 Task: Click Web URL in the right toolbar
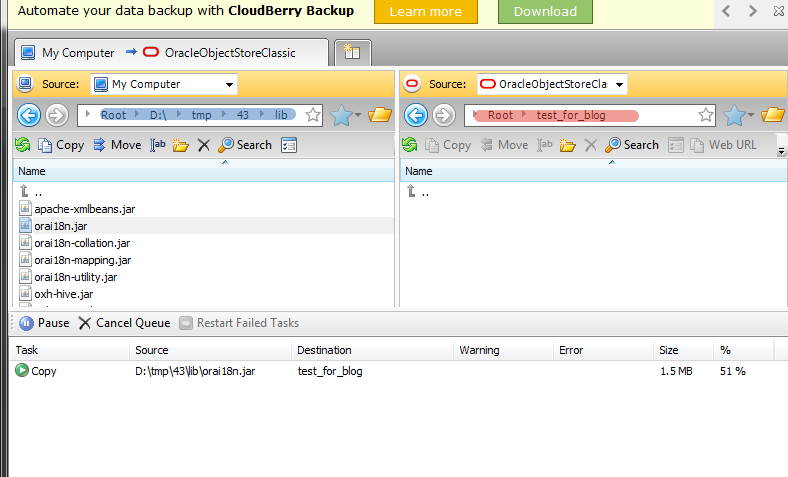[x=723, y=145]
